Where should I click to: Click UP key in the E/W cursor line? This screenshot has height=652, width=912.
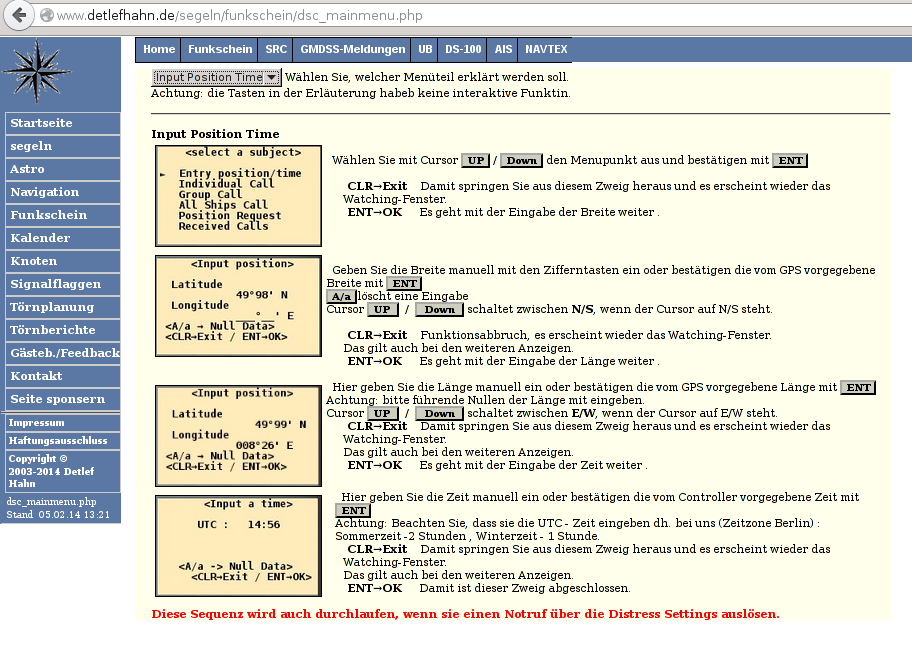click(x=382, y=414)
